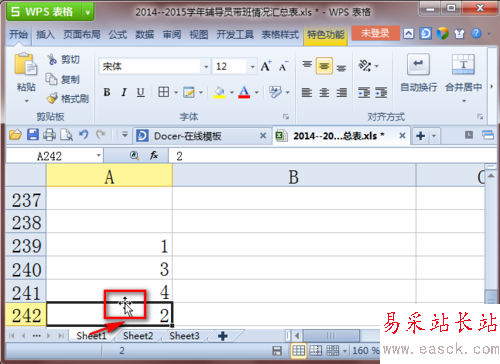Viewport: 500px width, 364px height.
Task: Switch to normal view in status bar
Action: [298, 351]
